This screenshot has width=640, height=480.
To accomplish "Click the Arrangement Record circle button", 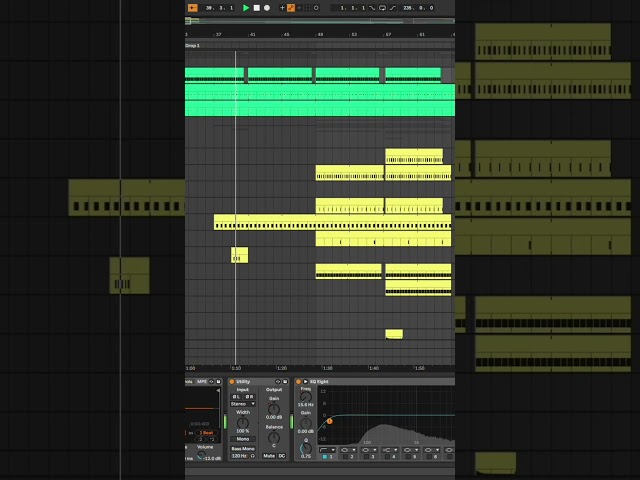I will 267,8.
